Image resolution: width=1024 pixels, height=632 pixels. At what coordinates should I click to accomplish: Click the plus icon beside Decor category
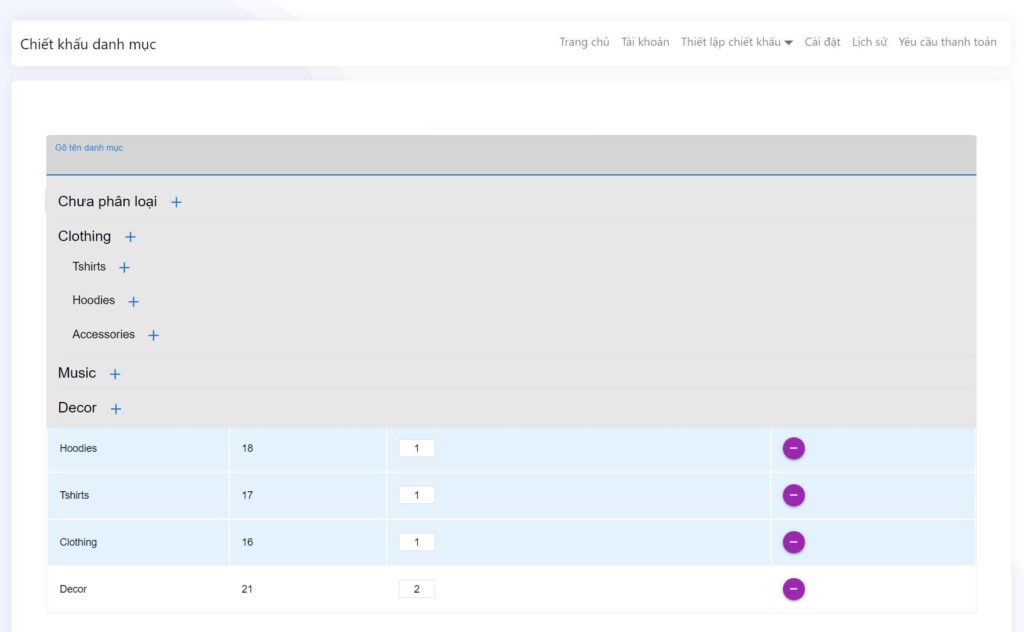pyautogui.click(x=116, y=409)
